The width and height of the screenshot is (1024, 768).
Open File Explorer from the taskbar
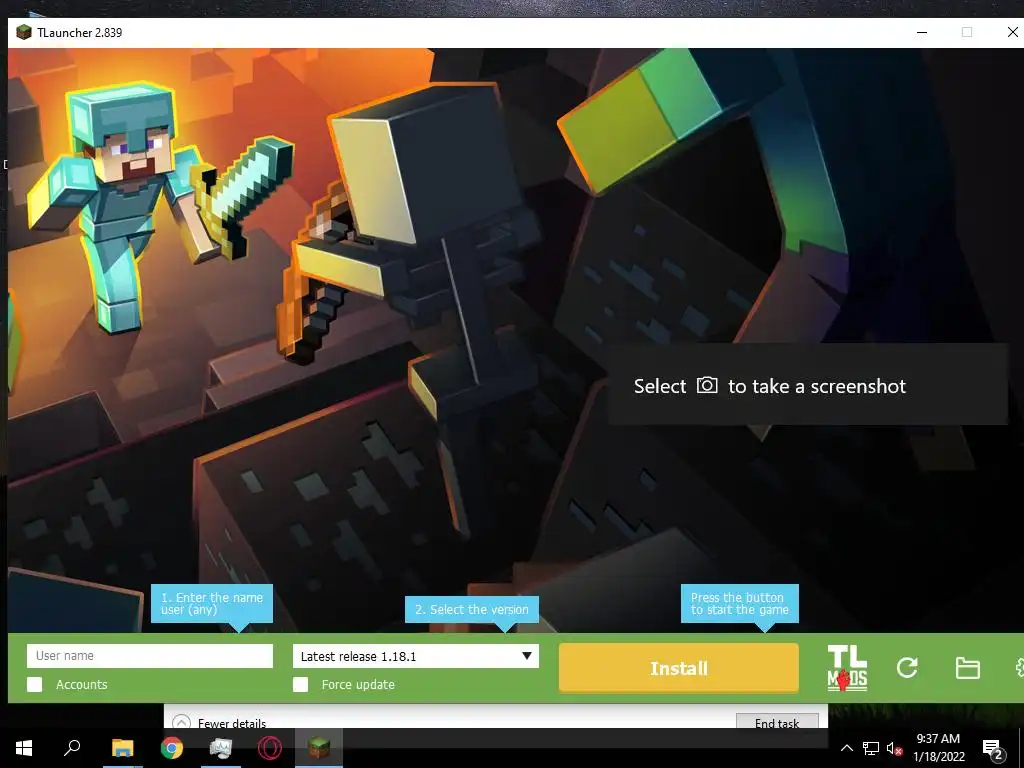point(122,748)
